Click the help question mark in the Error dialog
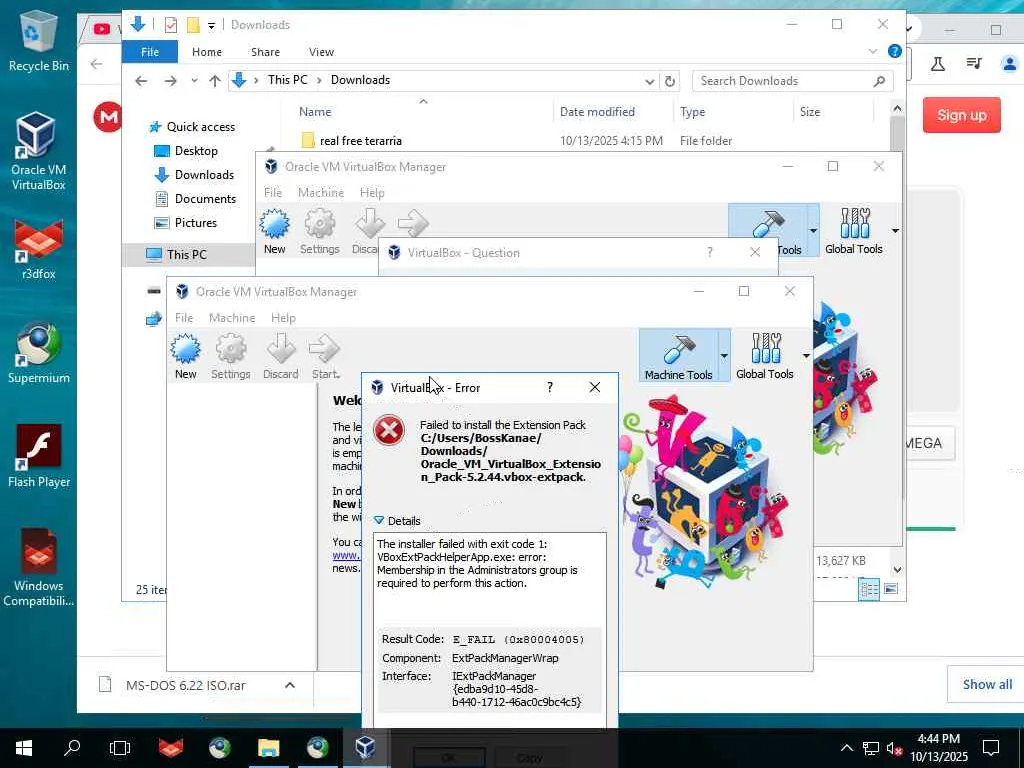The height and width of the screenshot is (768, 1024). 550,387
